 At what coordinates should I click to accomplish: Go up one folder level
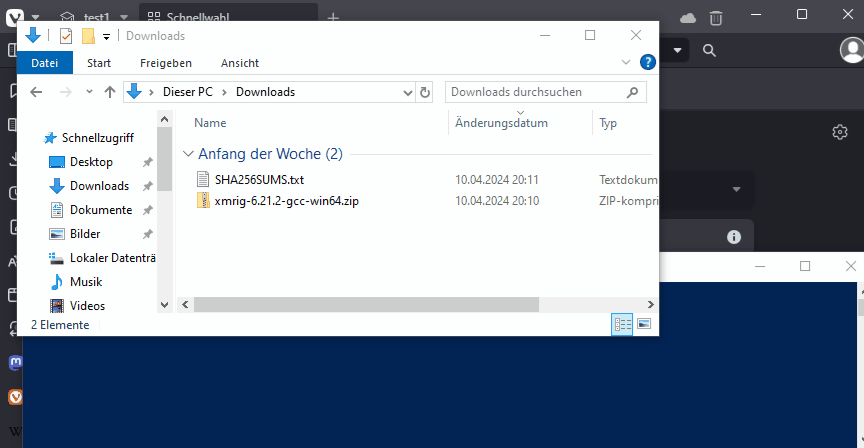coord(110,92)
